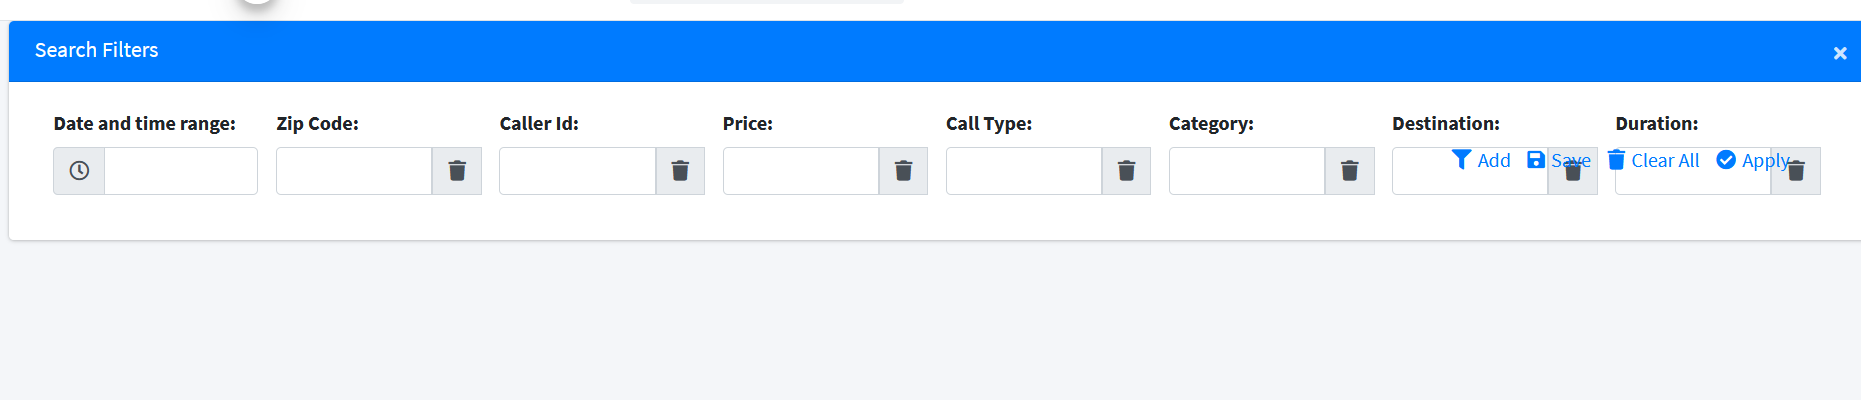Viewport: 1861px width, 400px height.
Task: Delete the Call Type filter
Action: [x=1126, y=171]
